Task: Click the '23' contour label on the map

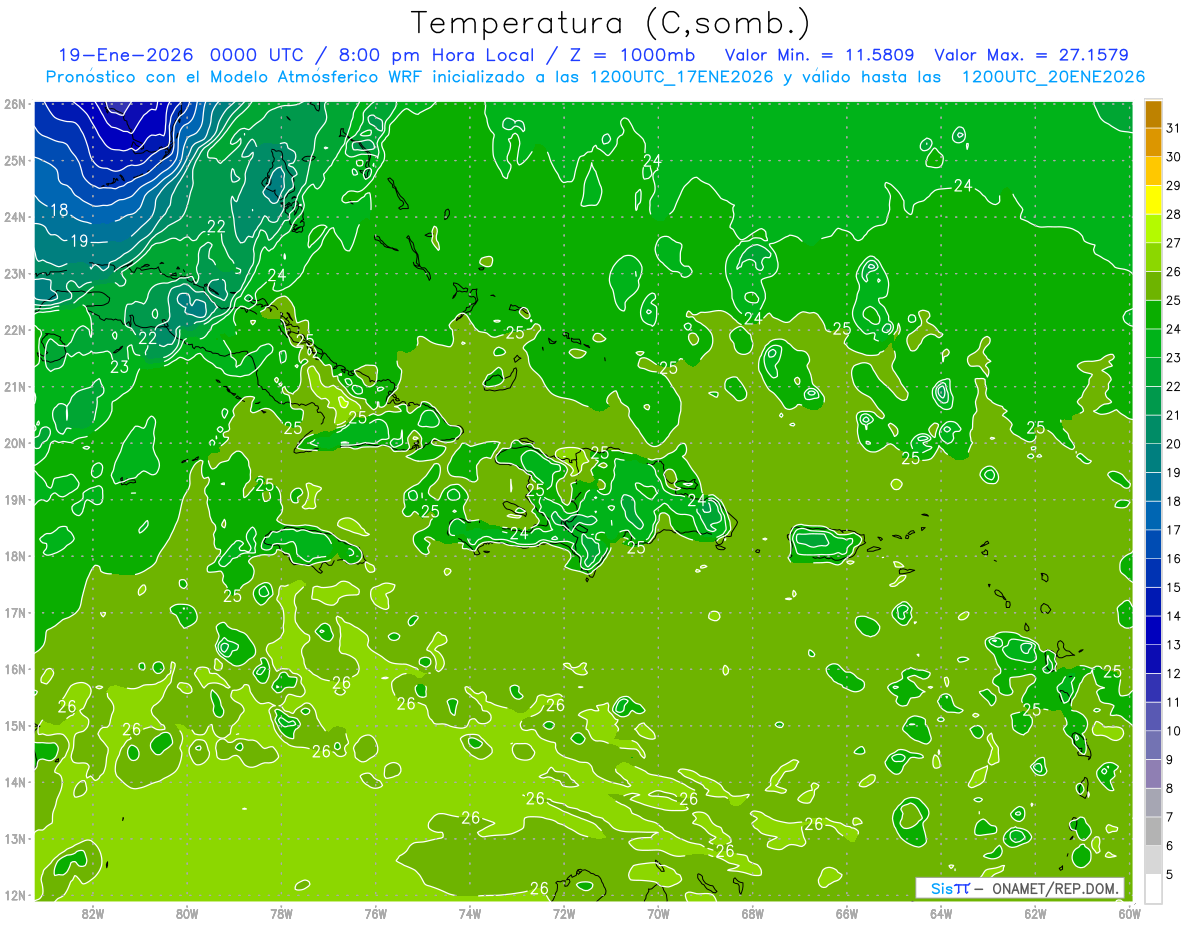Action: 119,367
